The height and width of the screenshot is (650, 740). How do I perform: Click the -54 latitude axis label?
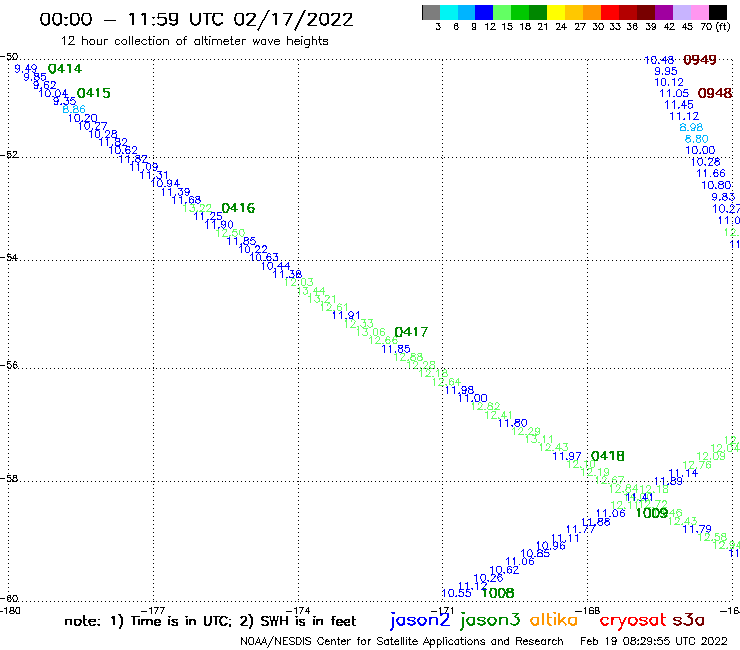tap(9, 258)
